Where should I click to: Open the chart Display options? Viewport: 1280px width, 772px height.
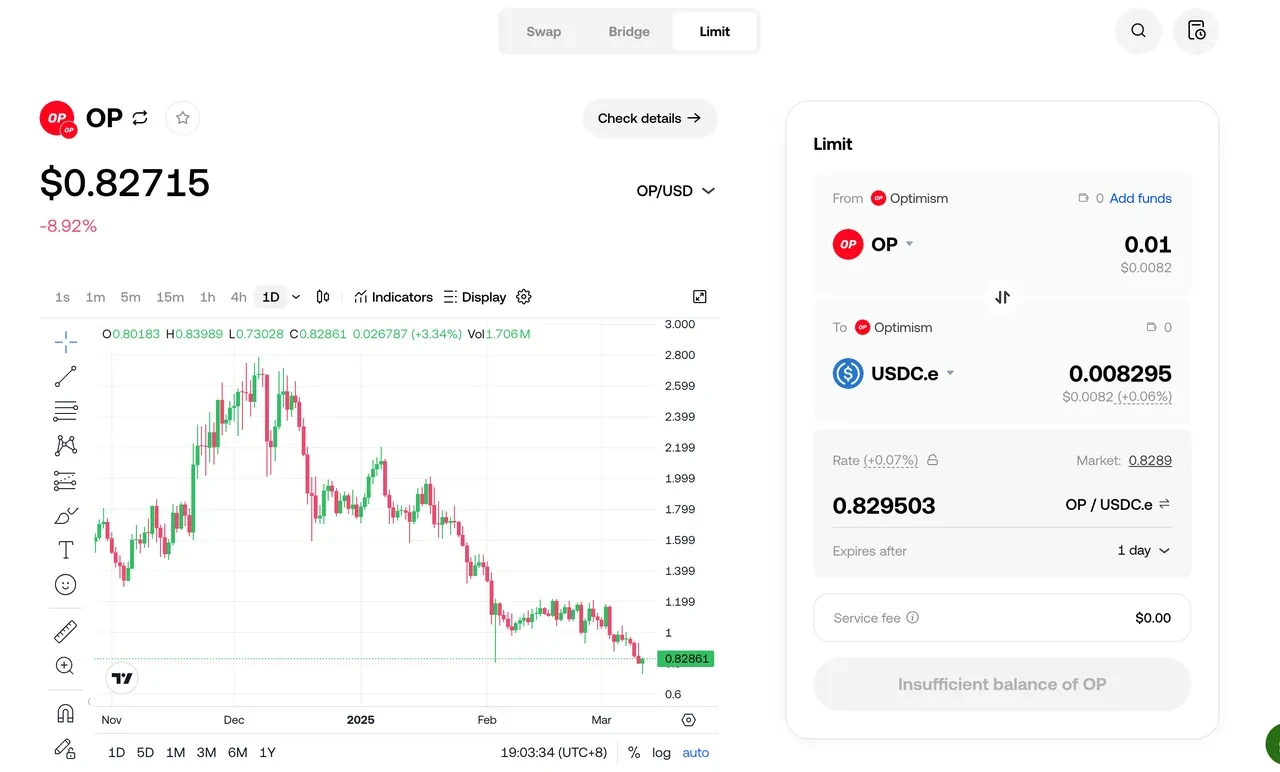[475, 297]
